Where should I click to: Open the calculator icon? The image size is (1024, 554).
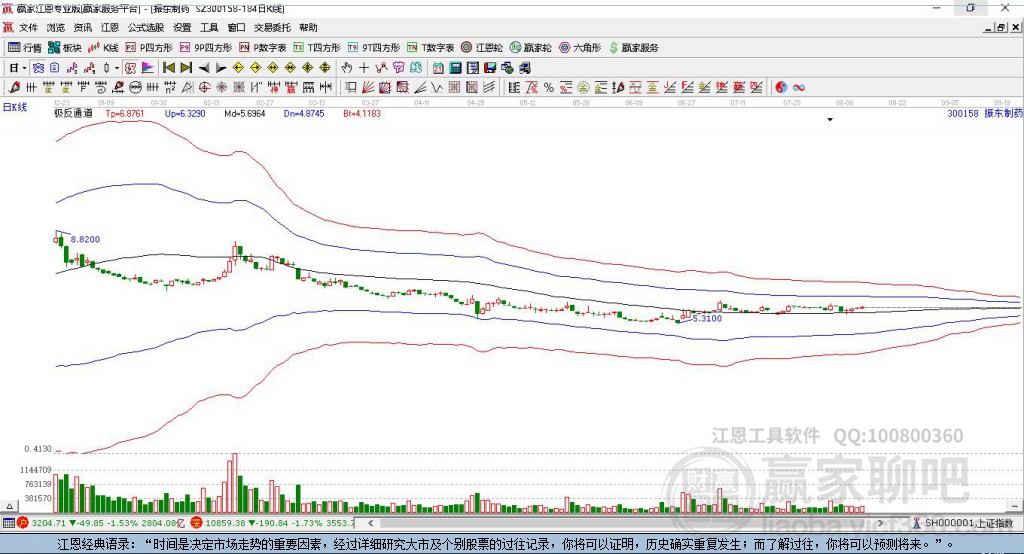coord(455,68)
